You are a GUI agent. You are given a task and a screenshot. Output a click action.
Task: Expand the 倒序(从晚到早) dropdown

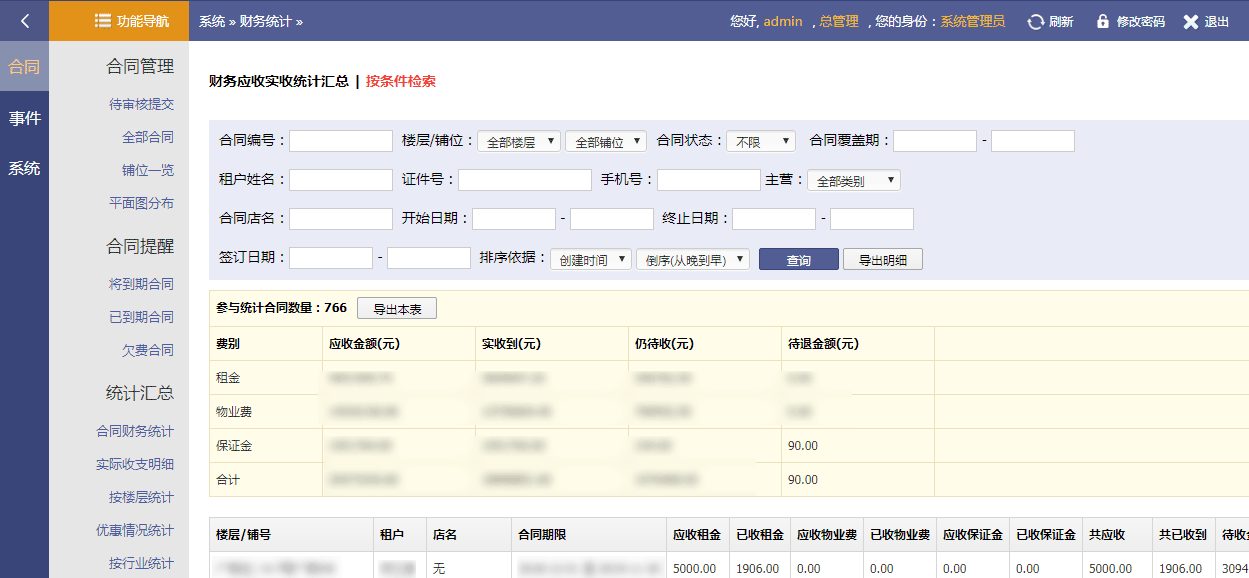[x=693, y=259]
